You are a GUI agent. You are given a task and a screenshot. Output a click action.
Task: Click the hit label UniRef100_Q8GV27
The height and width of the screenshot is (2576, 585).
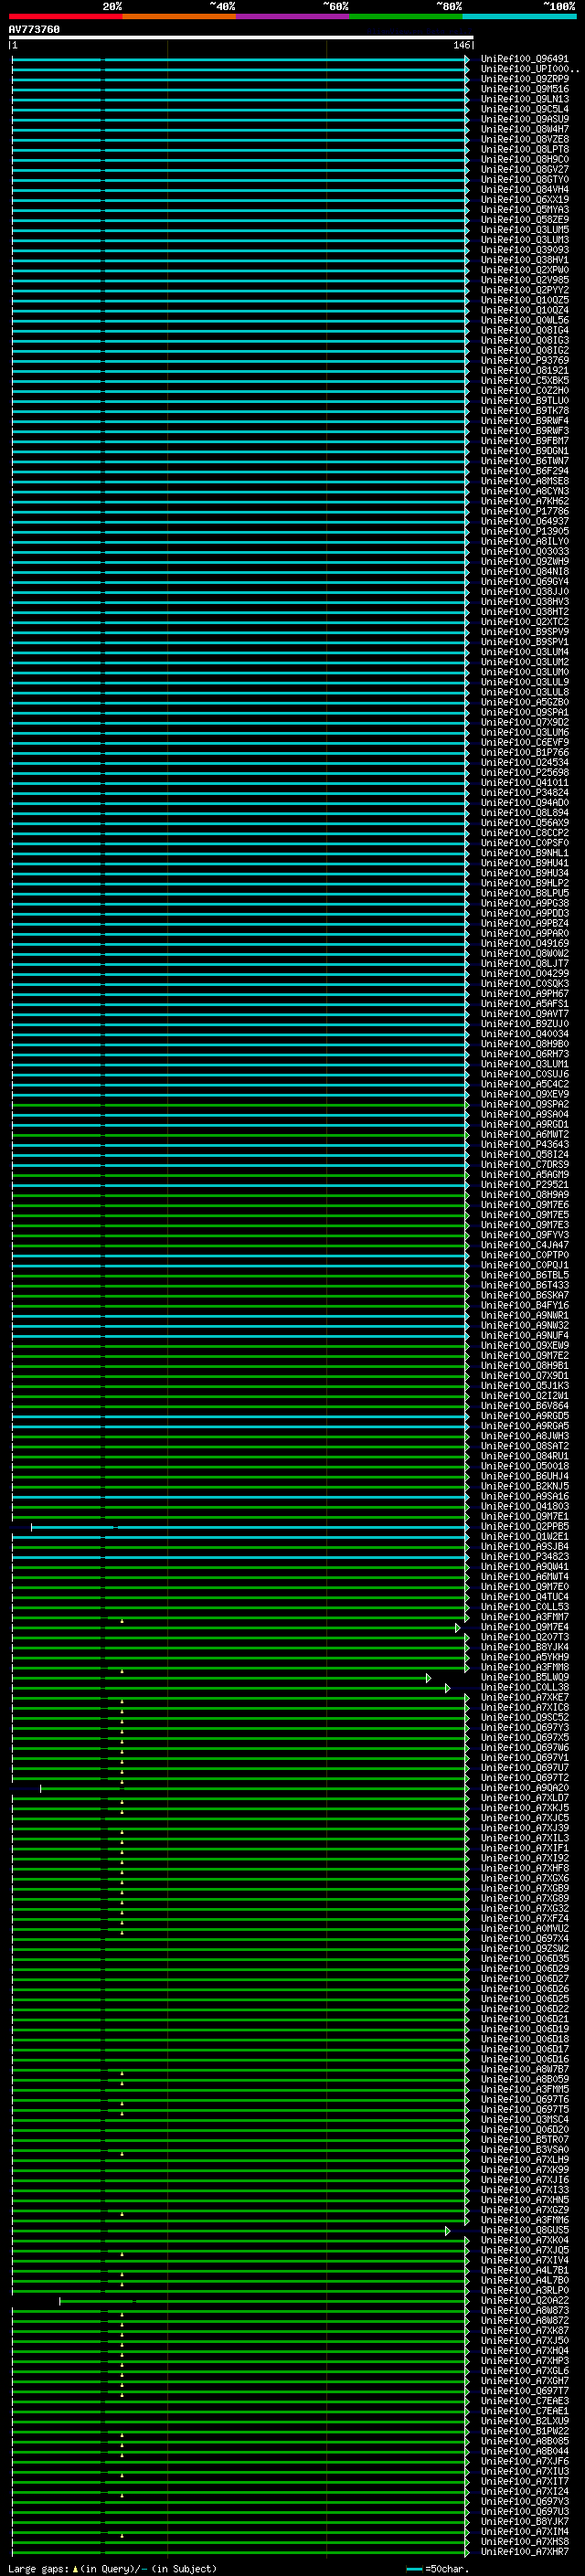click(x=524, y=169)
